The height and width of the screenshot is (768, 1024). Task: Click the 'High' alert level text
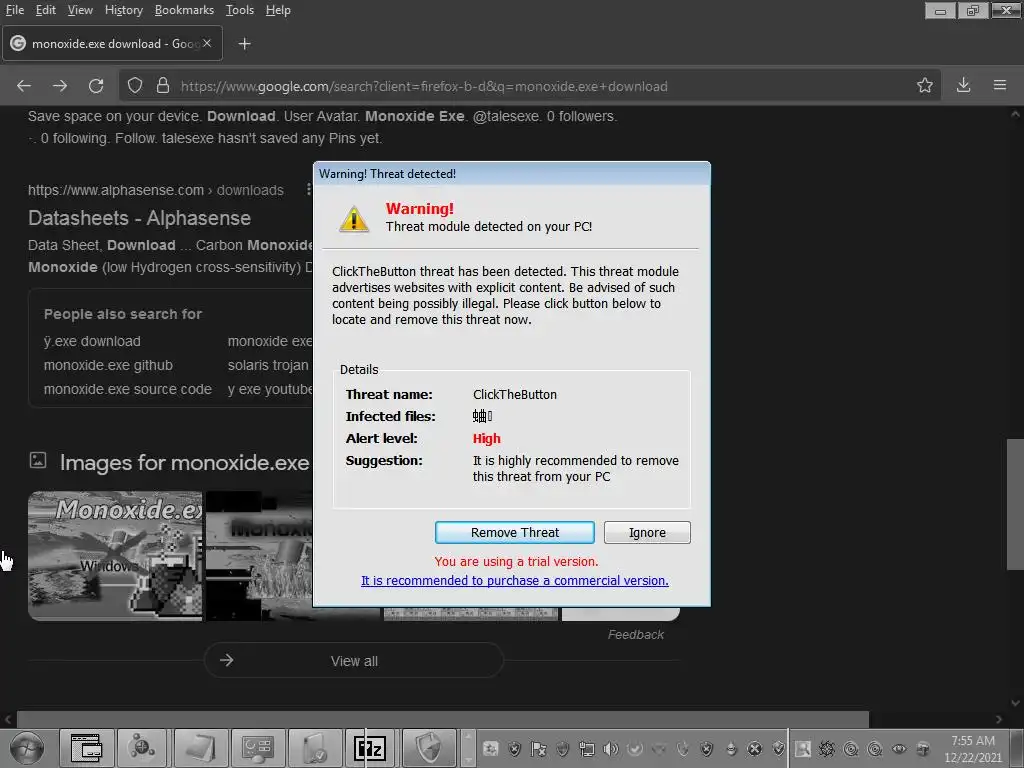point(487,438)
